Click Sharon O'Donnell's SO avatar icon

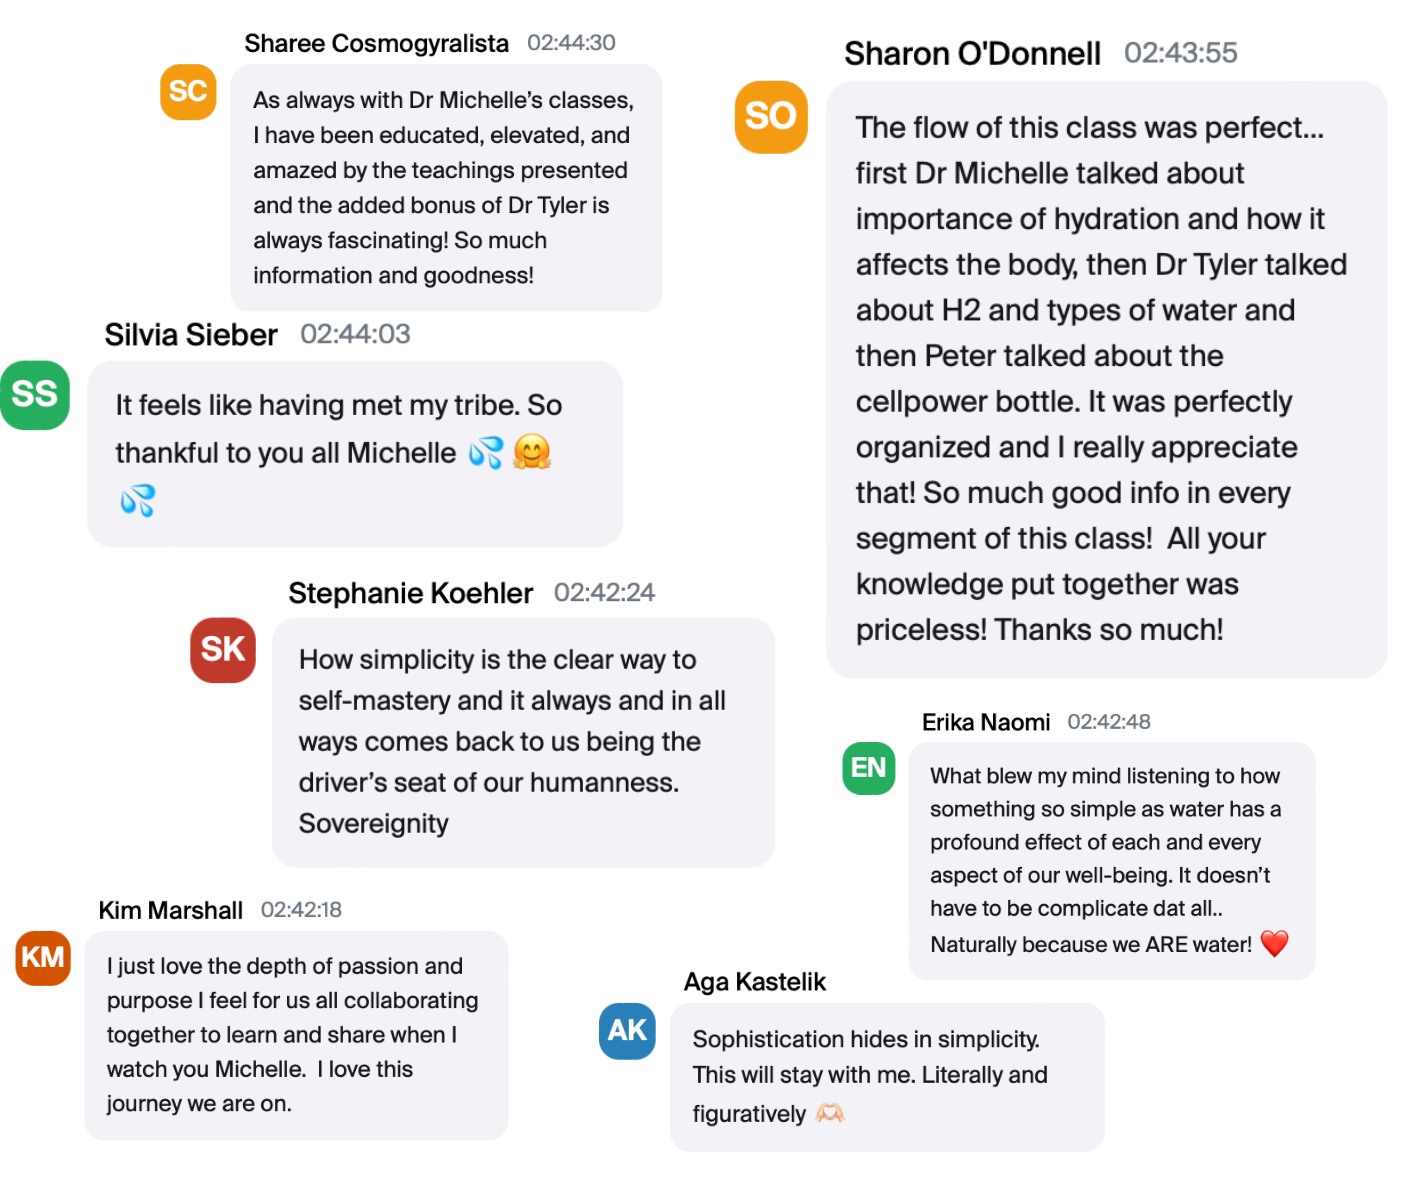[771, 117]
